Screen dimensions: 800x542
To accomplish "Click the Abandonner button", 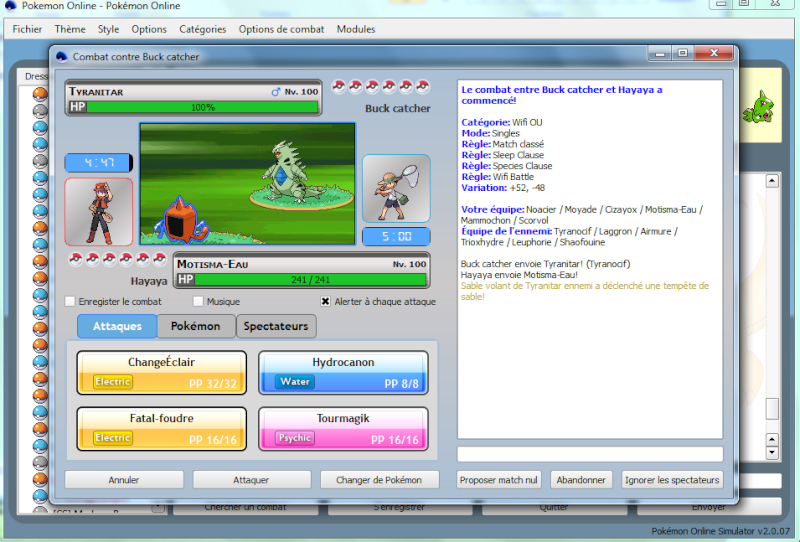I will pyautogui.click(x=581, y=480).
